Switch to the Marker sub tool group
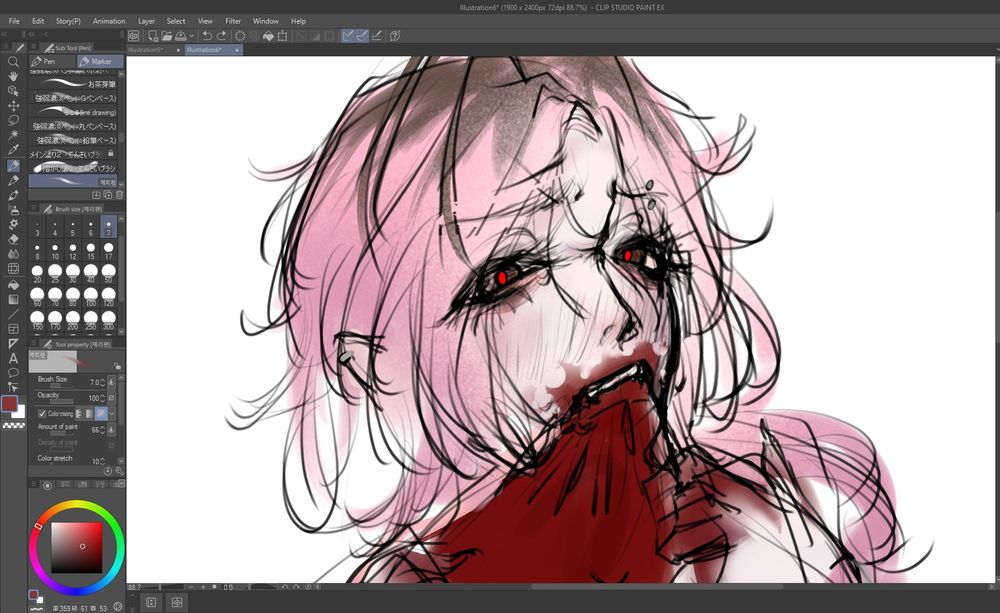Screen dimensions: 1000x613 [100, 61]
